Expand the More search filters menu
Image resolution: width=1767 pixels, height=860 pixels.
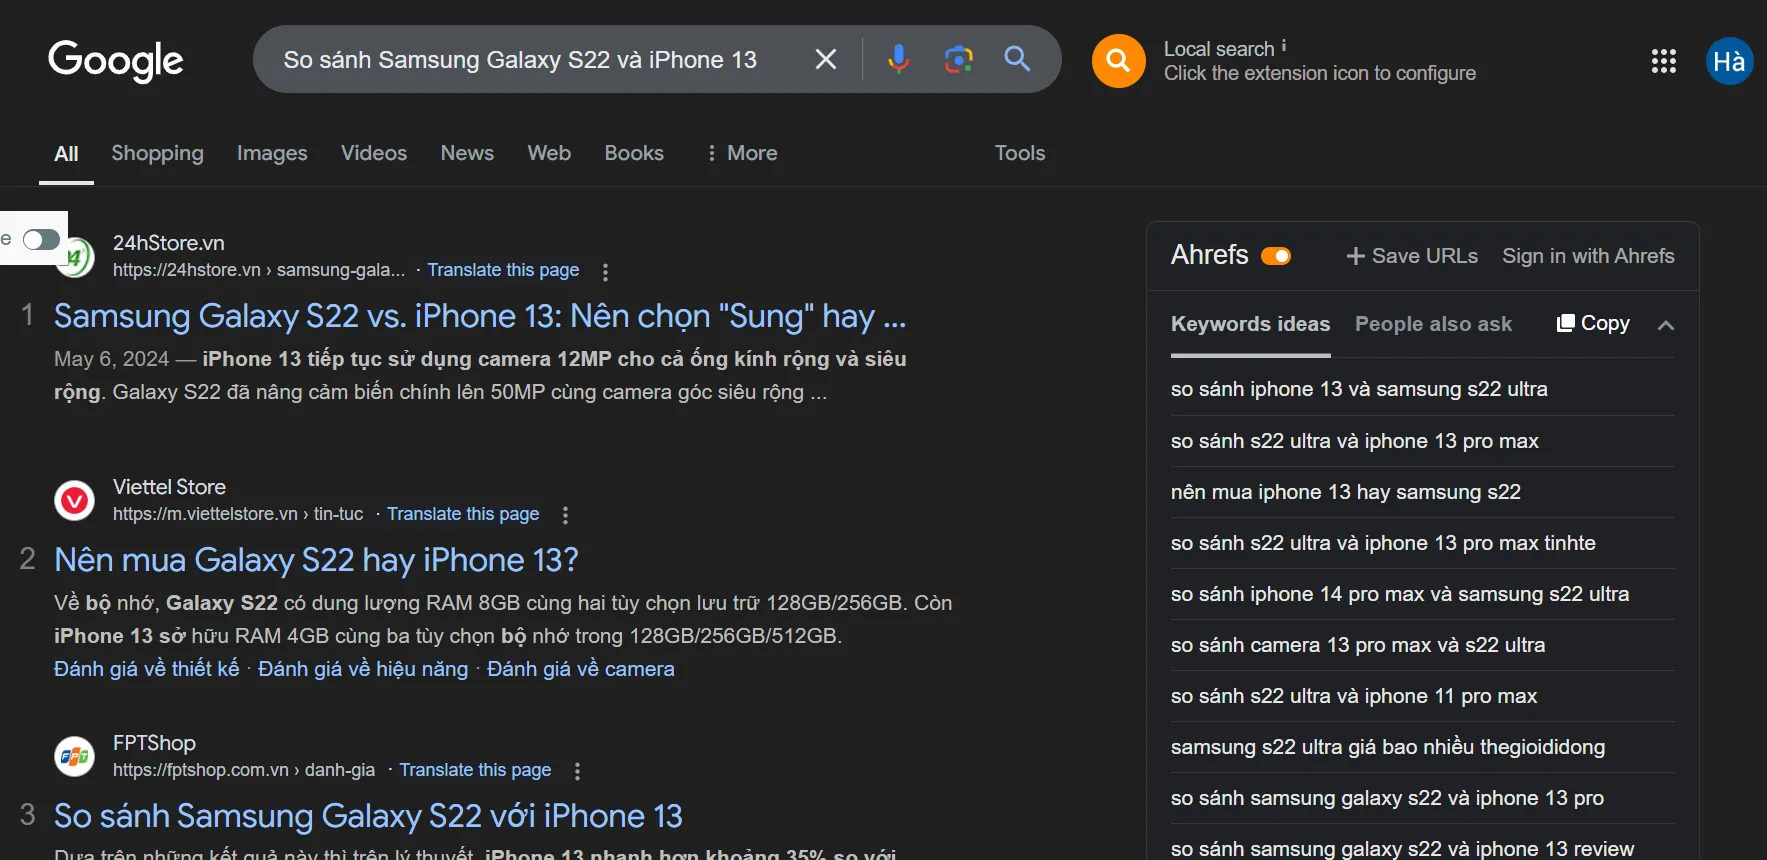742,153
